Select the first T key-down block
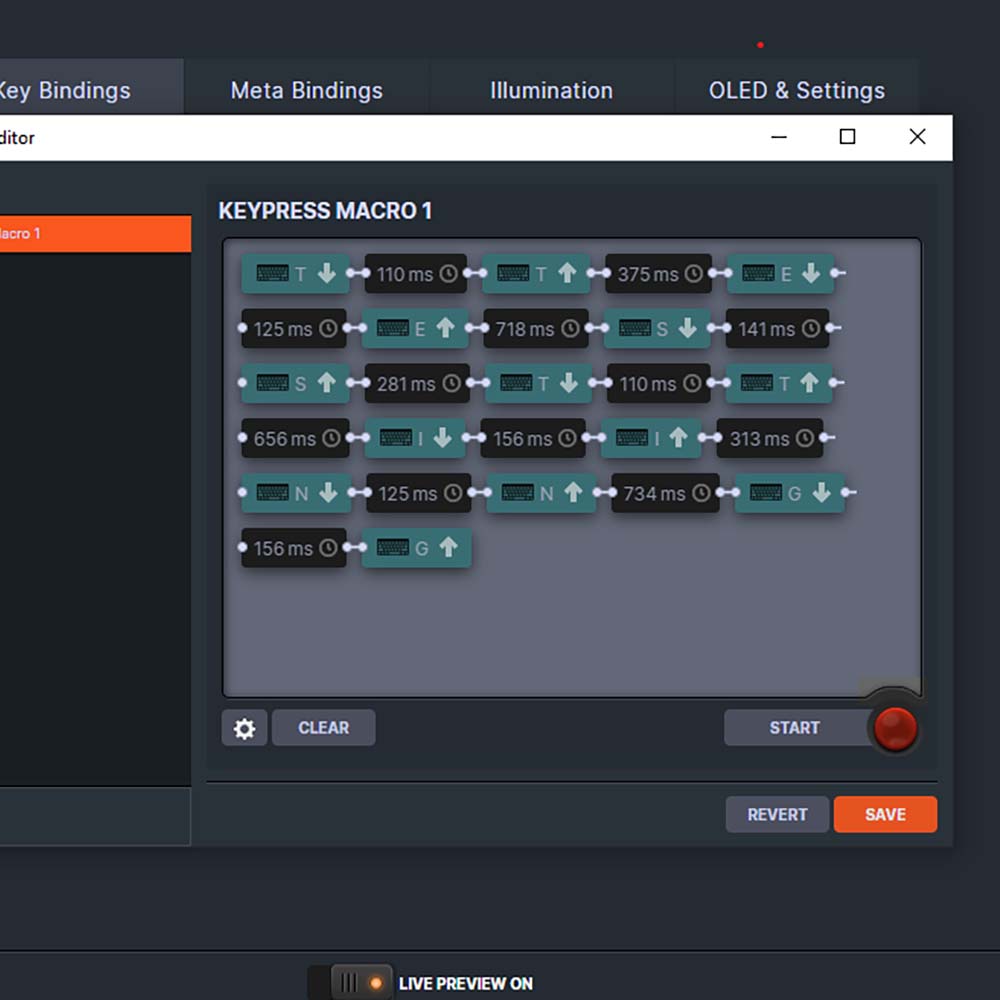 pos(296,274)
